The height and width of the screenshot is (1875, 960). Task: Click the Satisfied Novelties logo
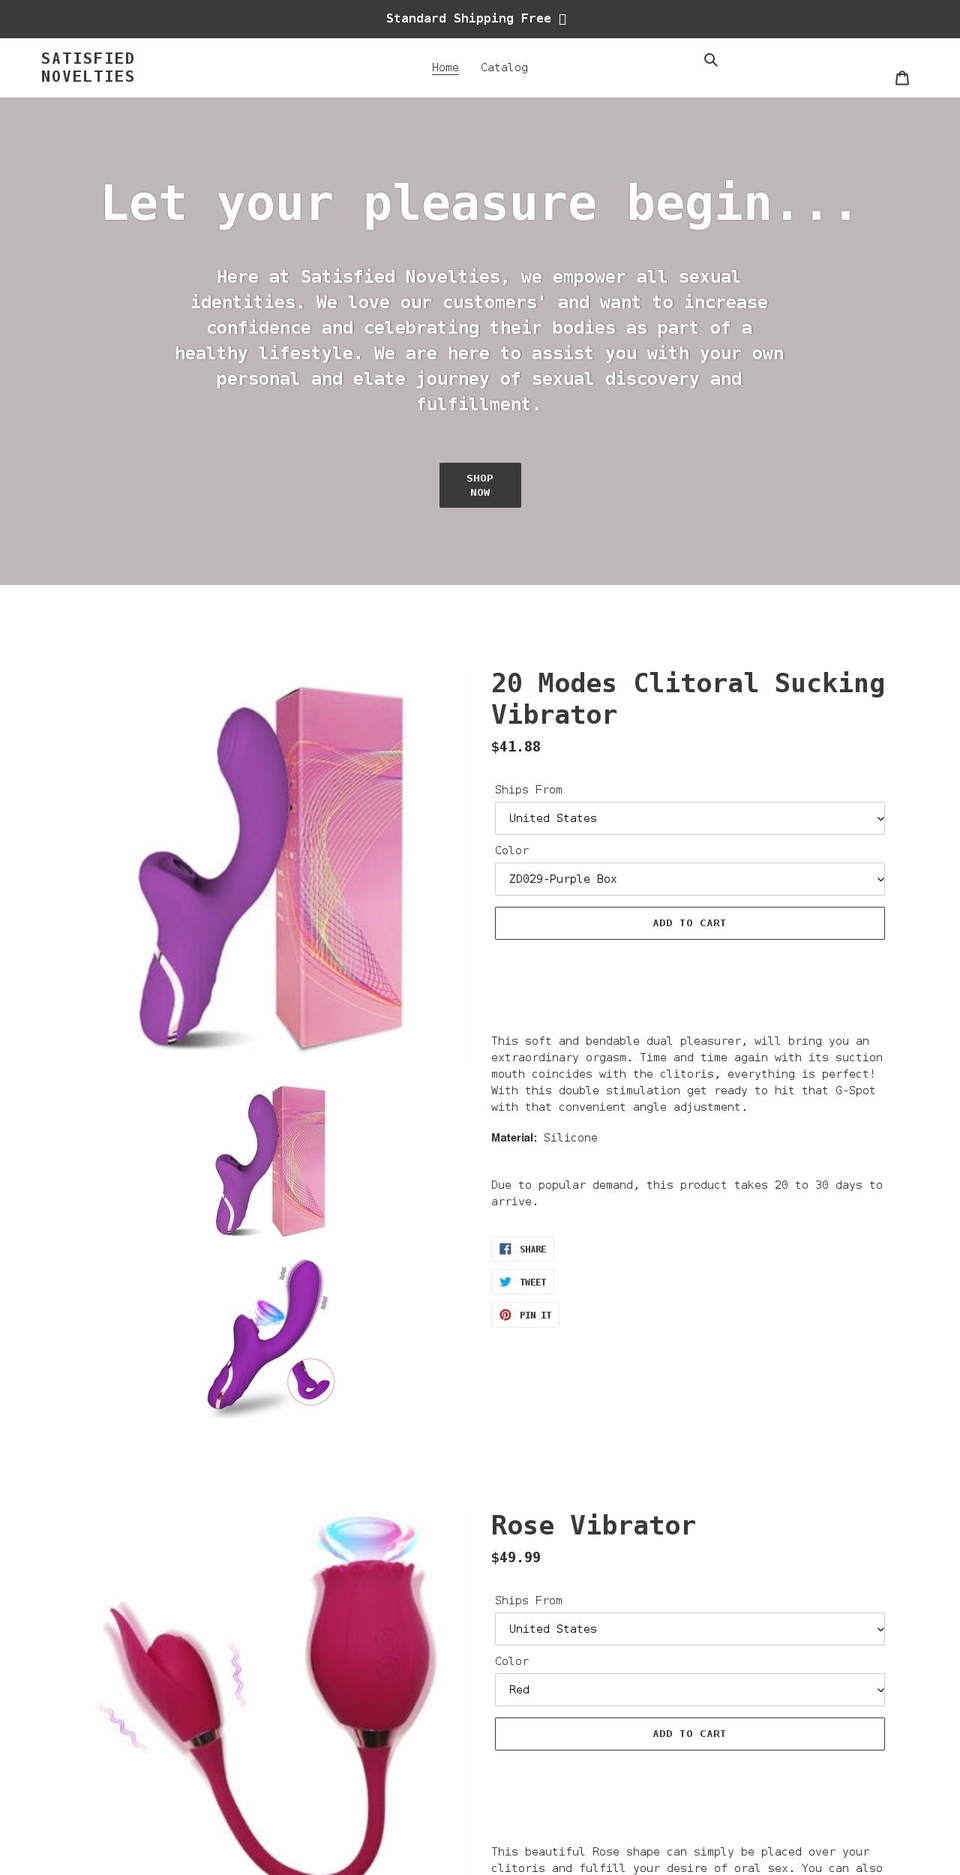tap(88, 67)
